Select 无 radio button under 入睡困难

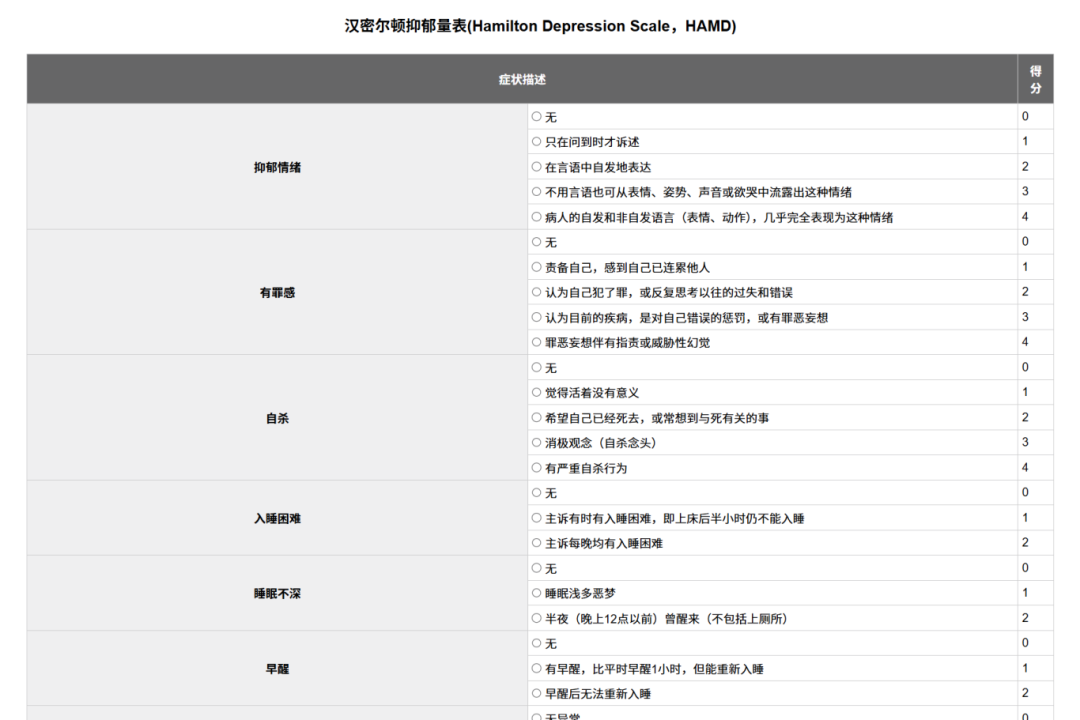pyautogui.click(x=537, y=493)
